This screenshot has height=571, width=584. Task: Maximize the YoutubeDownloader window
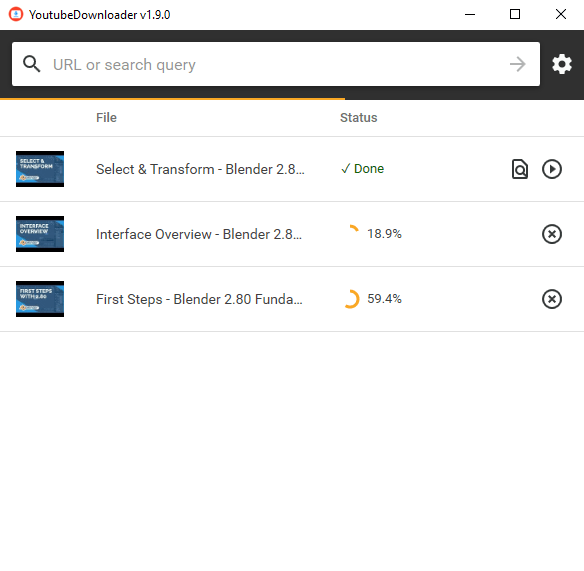[515, 15]
